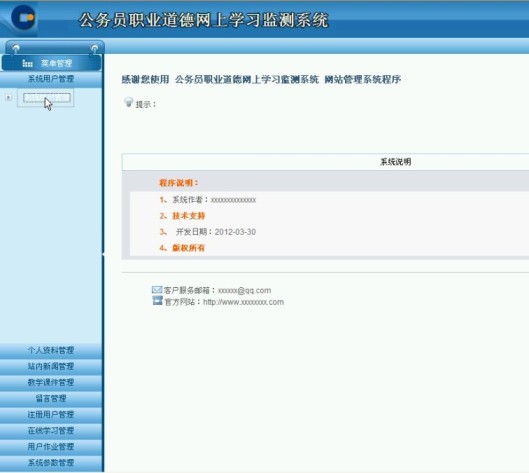Image resolution: width=529 pixels, height=473 pixels.
Task: Expand the 个人资料管理 menu section
Action: [51, 351]
